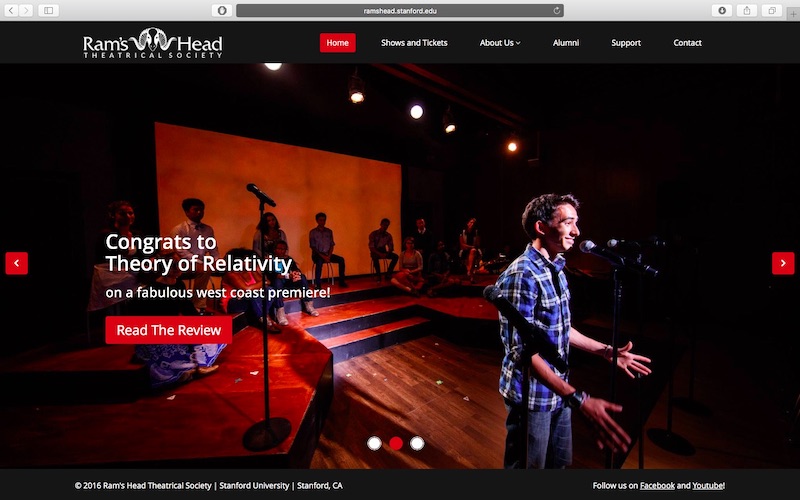Open the privacy shield icon beside address bar

pyautogui.click(x=222, y=10)
